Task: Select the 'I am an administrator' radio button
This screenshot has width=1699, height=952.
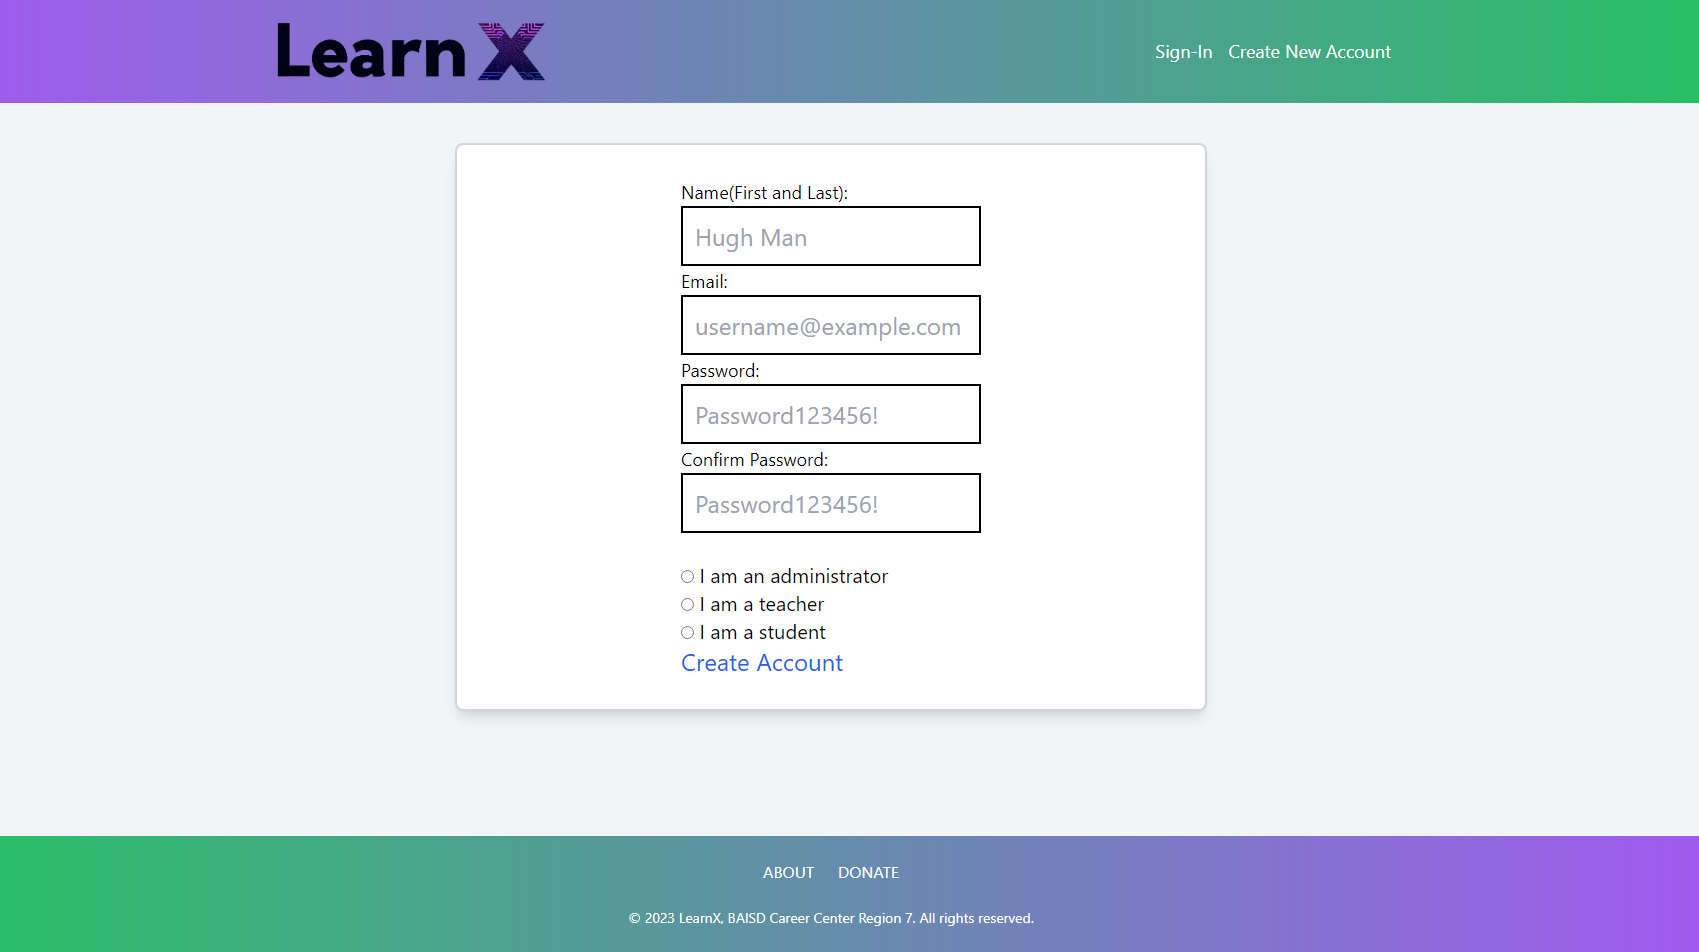Action: [687, 577]
